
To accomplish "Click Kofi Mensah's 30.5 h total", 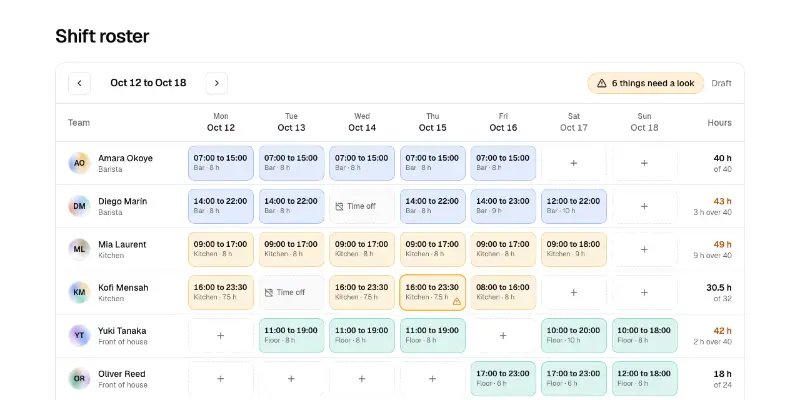I will point(718,288).
